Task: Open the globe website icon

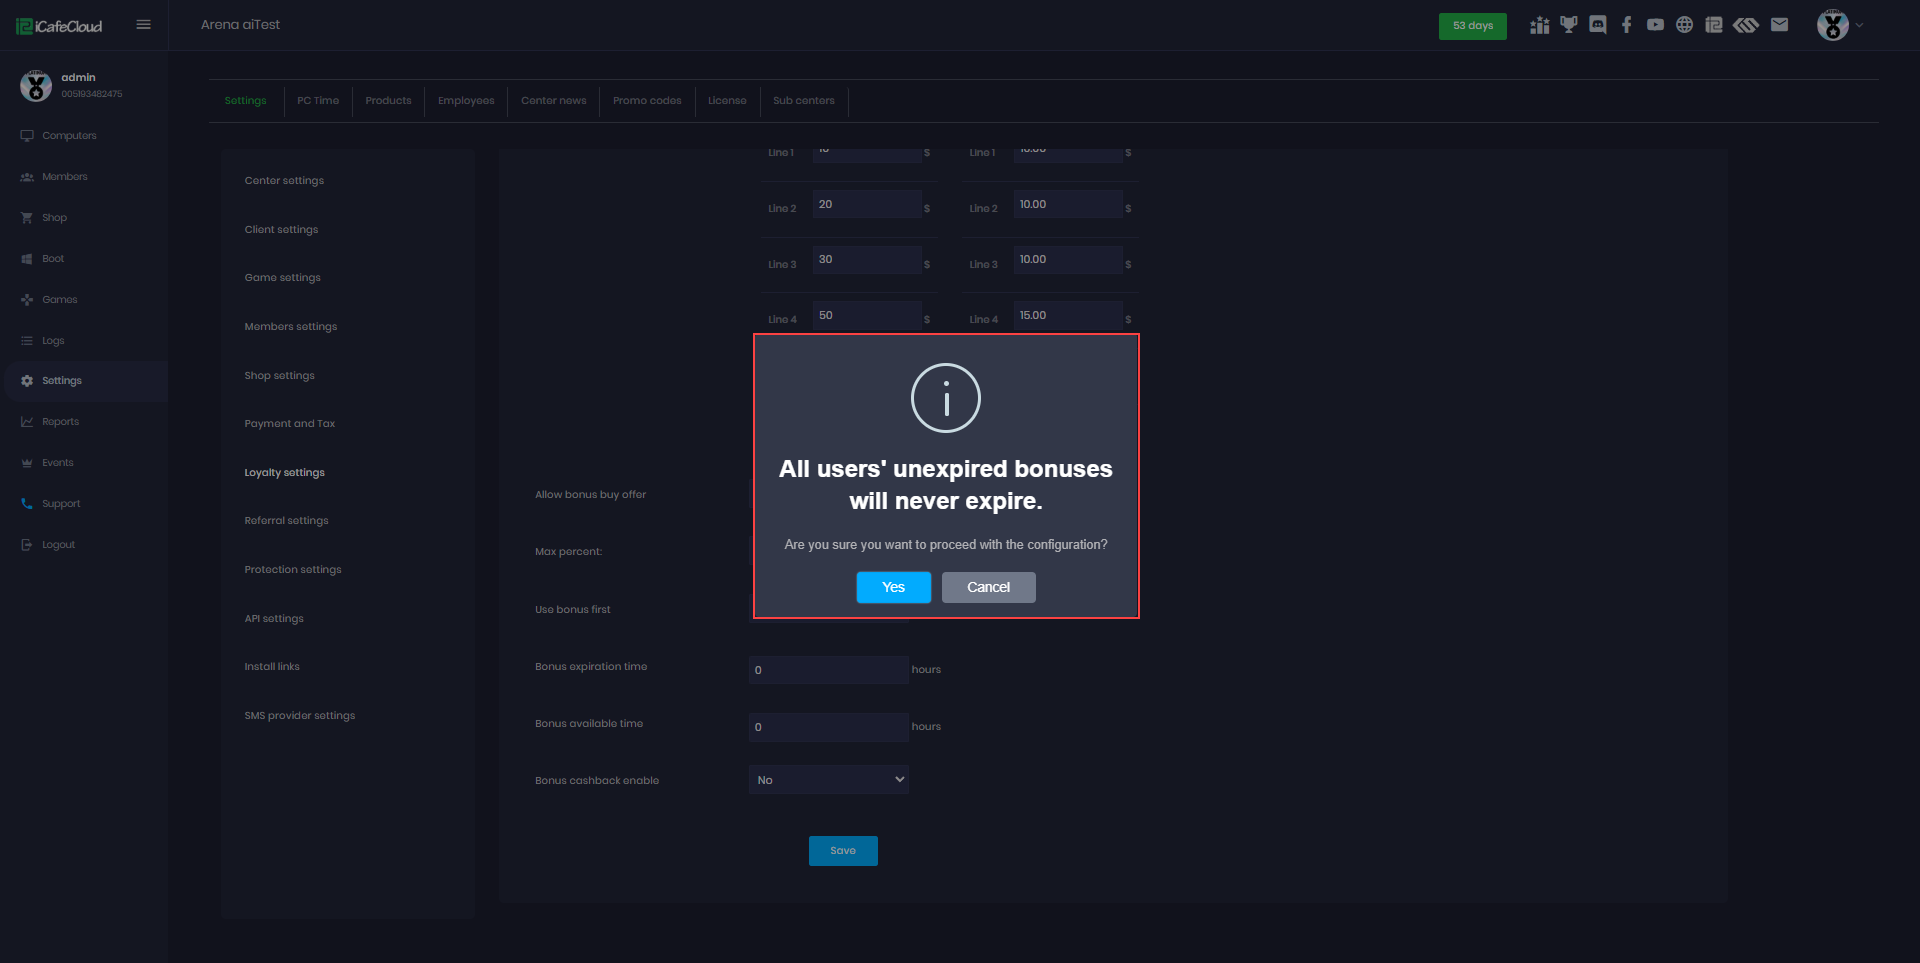Action: tap(1685, 25)
